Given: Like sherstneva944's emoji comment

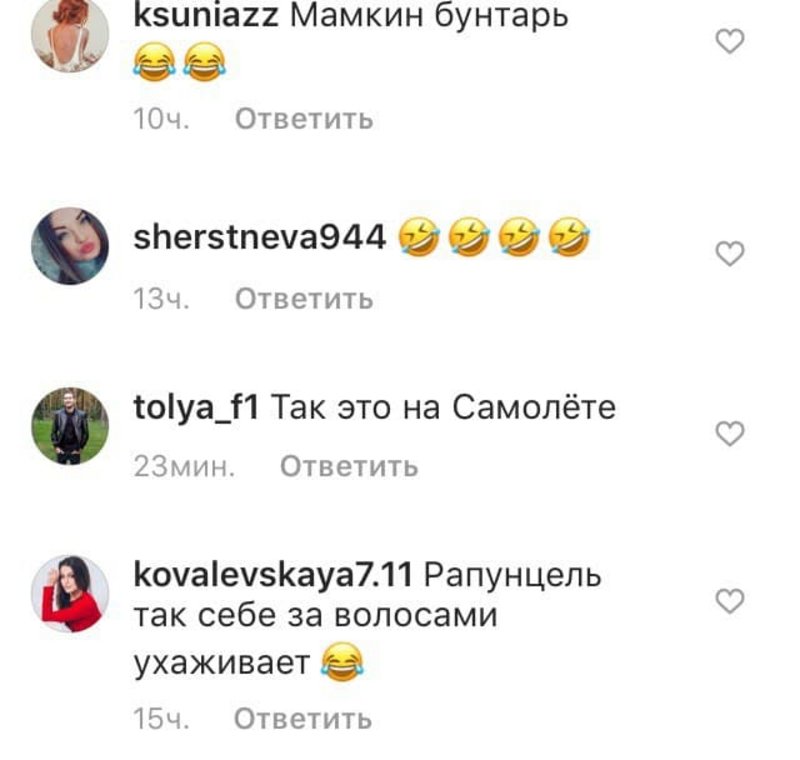Looking at the screenshot, I should pos(730,254).
